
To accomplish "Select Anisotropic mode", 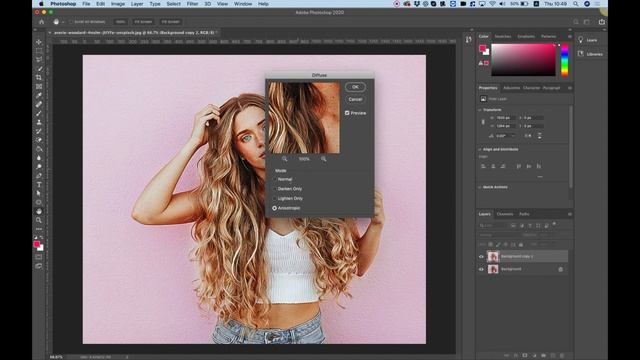I will [275, 208].
